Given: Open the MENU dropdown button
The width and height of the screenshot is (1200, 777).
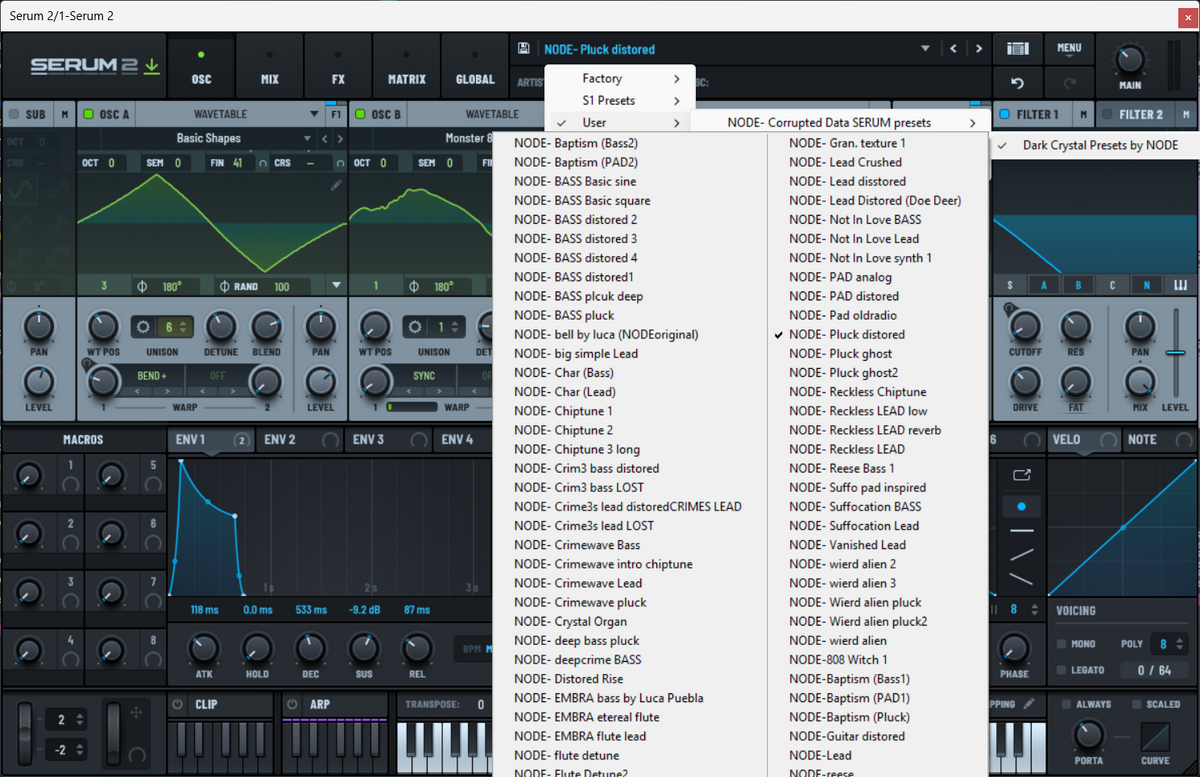Looking at the screenshot, I should pyautogui.click(x=1069, y=48).
